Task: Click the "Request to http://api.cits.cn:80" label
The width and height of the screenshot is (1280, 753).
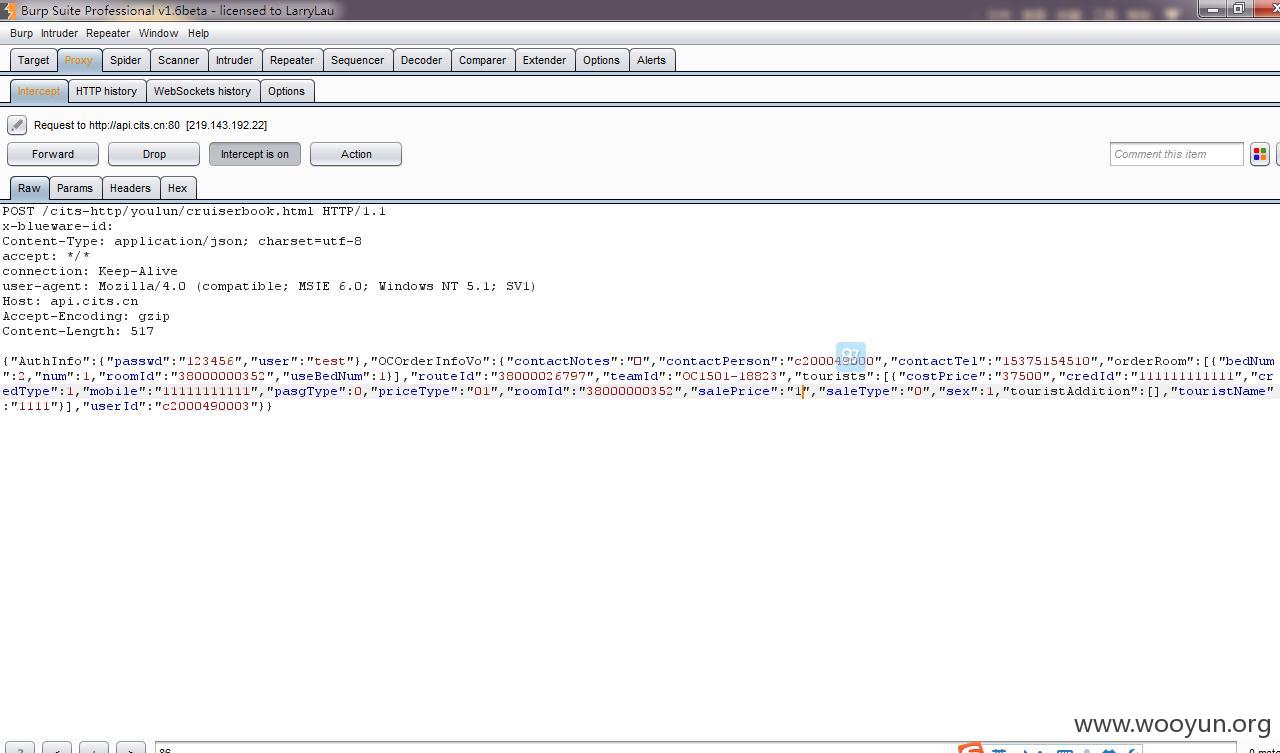Action: (x=107, y=125)
